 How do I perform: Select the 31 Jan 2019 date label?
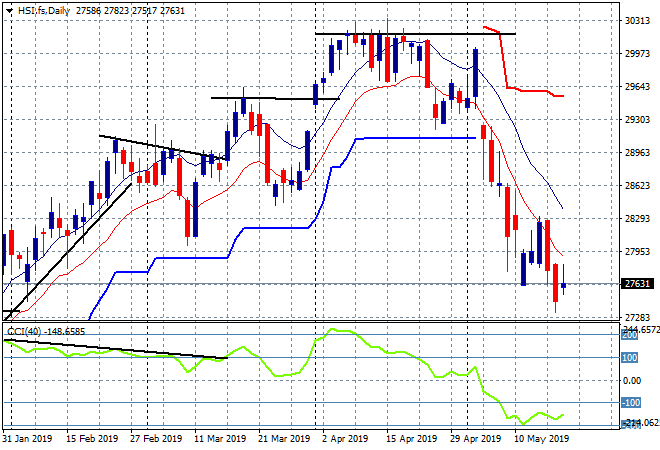pos(27,439)
